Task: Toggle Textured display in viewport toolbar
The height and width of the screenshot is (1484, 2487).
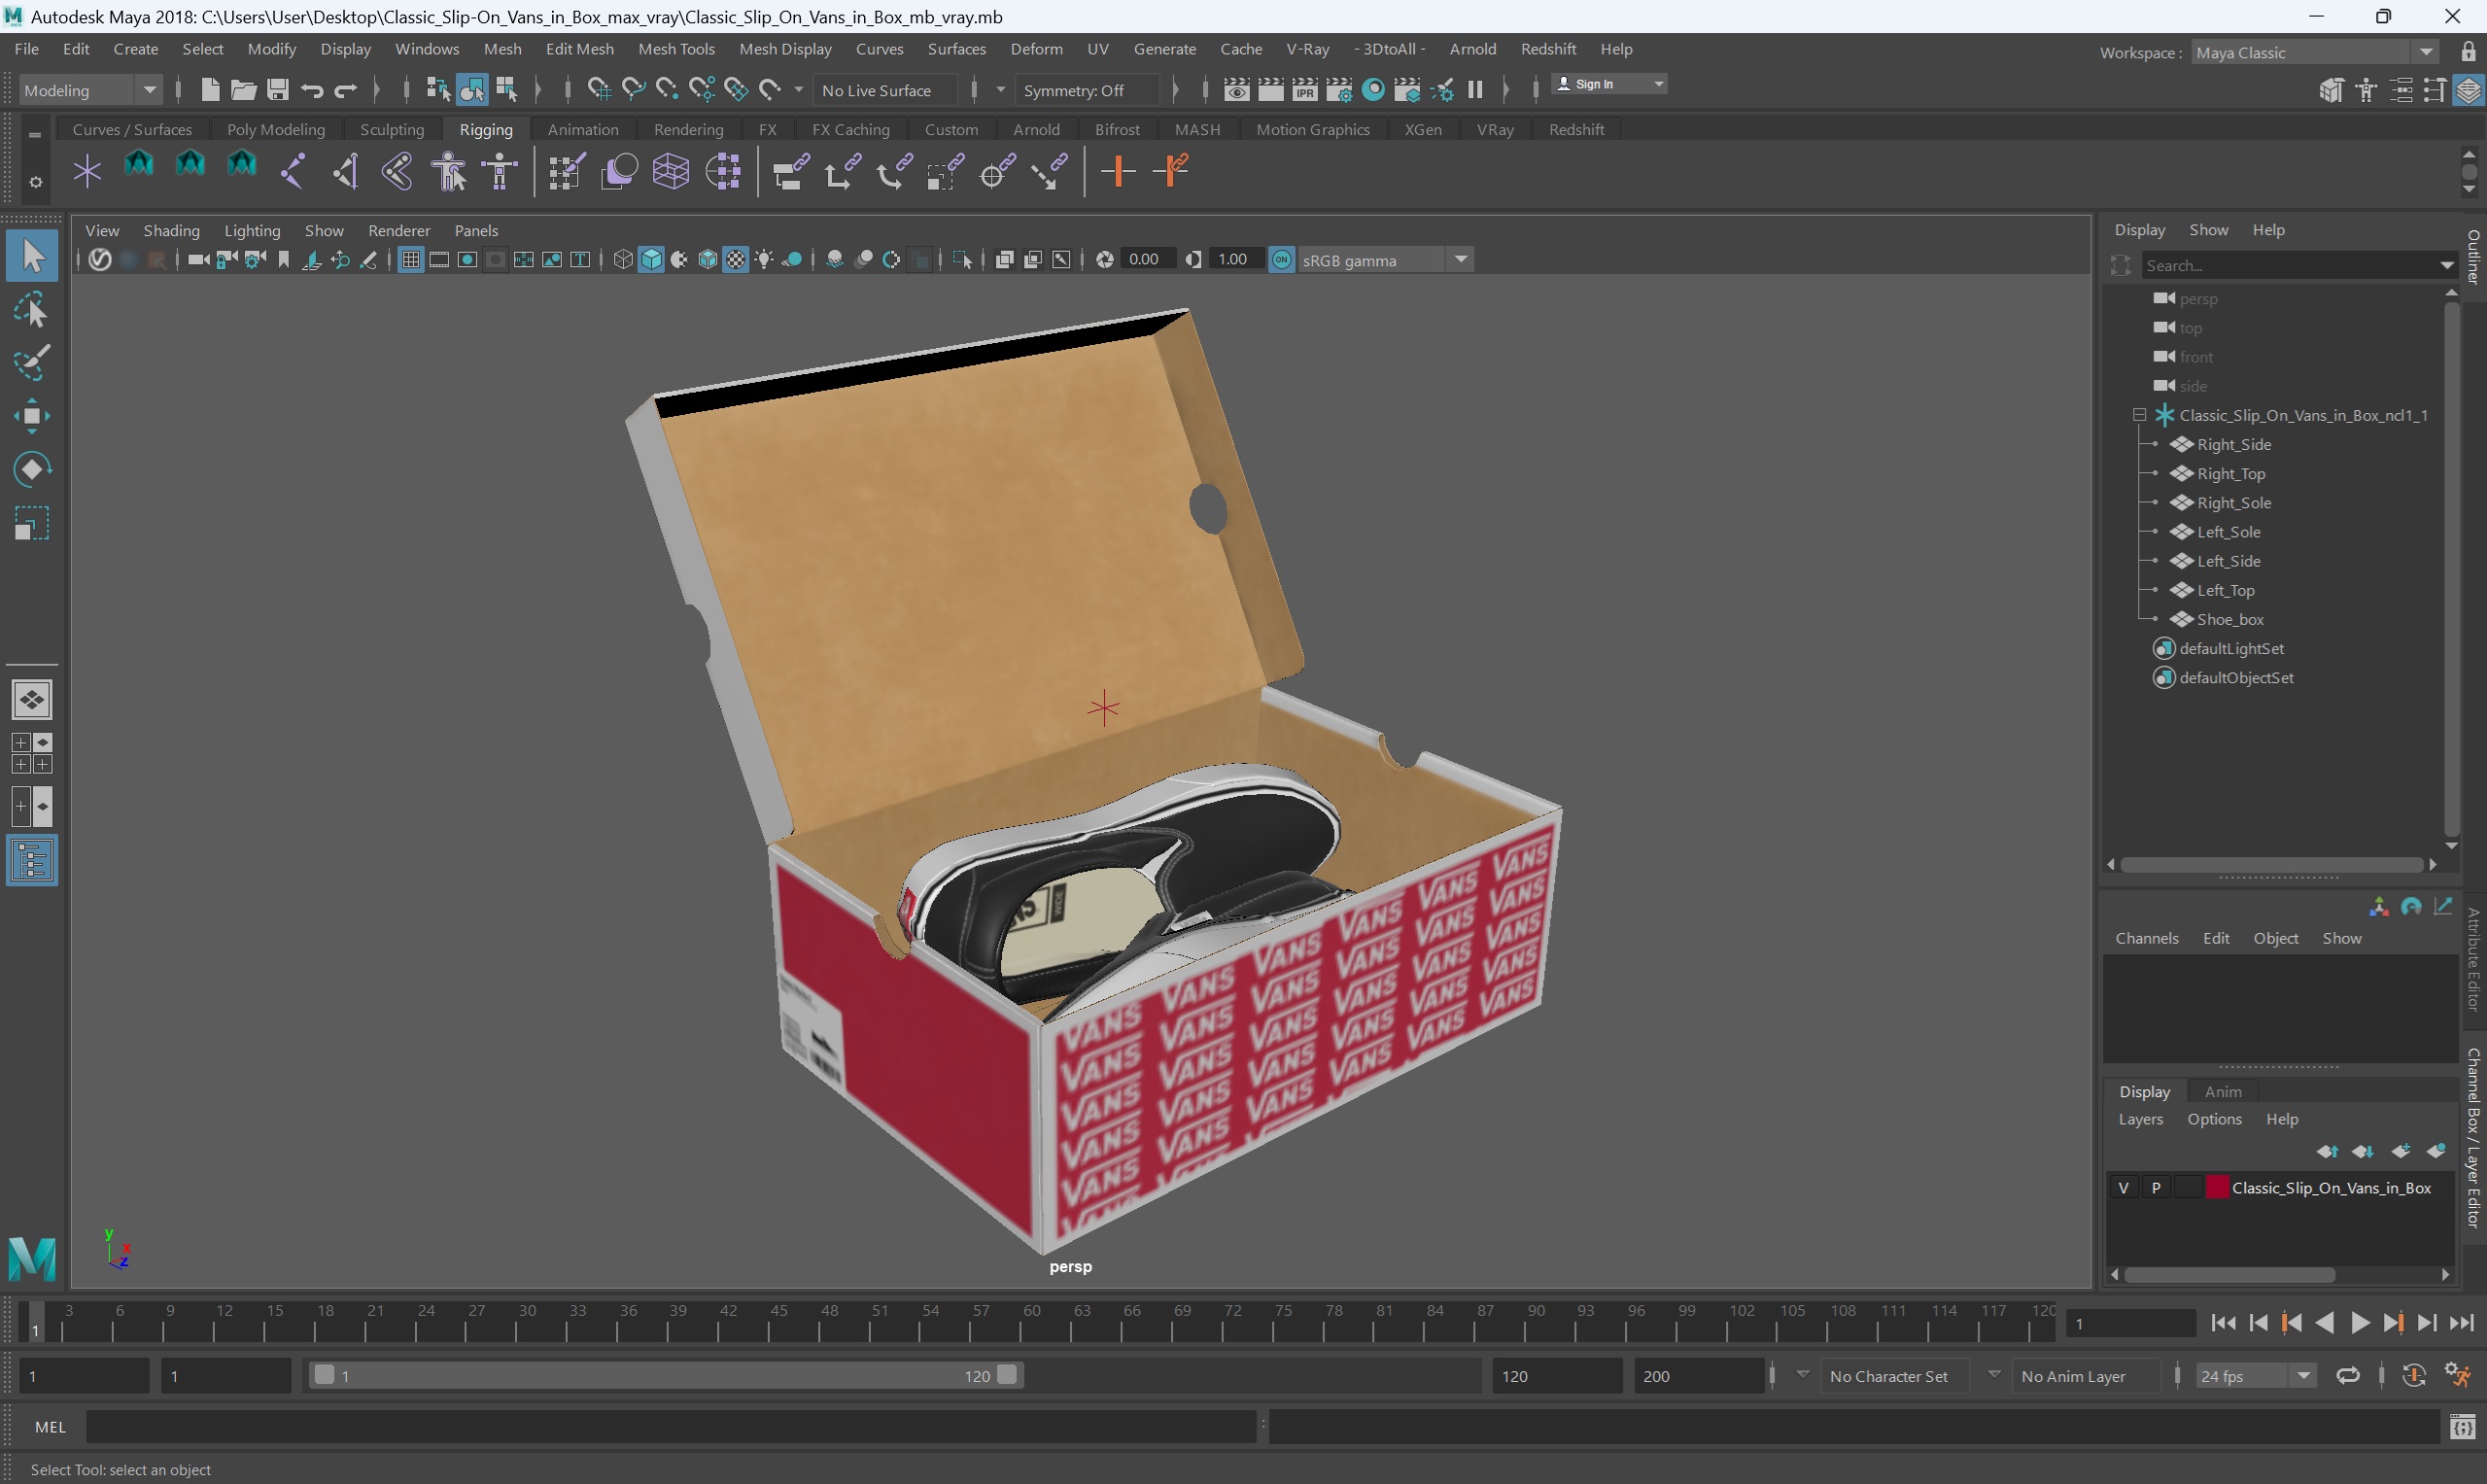Action: 736,260
